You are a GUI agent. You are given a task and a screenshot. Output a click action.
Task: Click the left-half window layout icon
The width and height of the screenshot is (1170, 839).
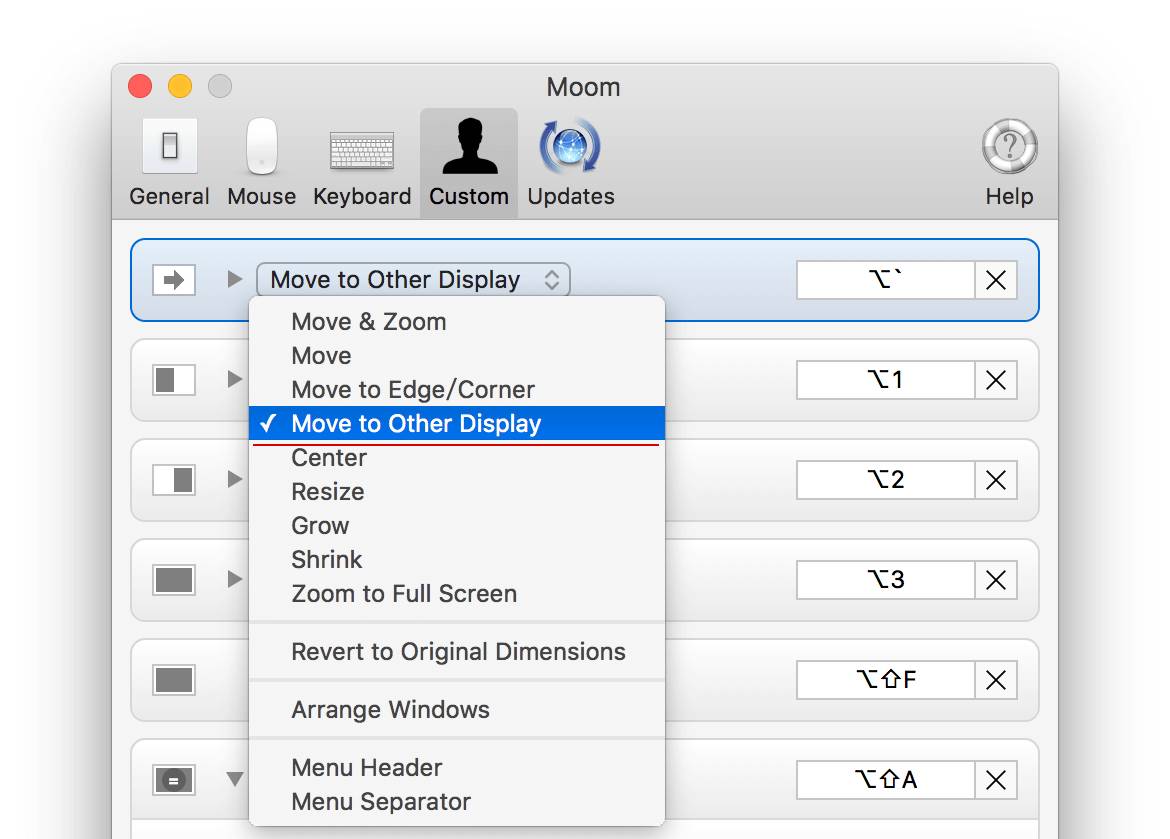pyautogui.click(x=174, y=380)
